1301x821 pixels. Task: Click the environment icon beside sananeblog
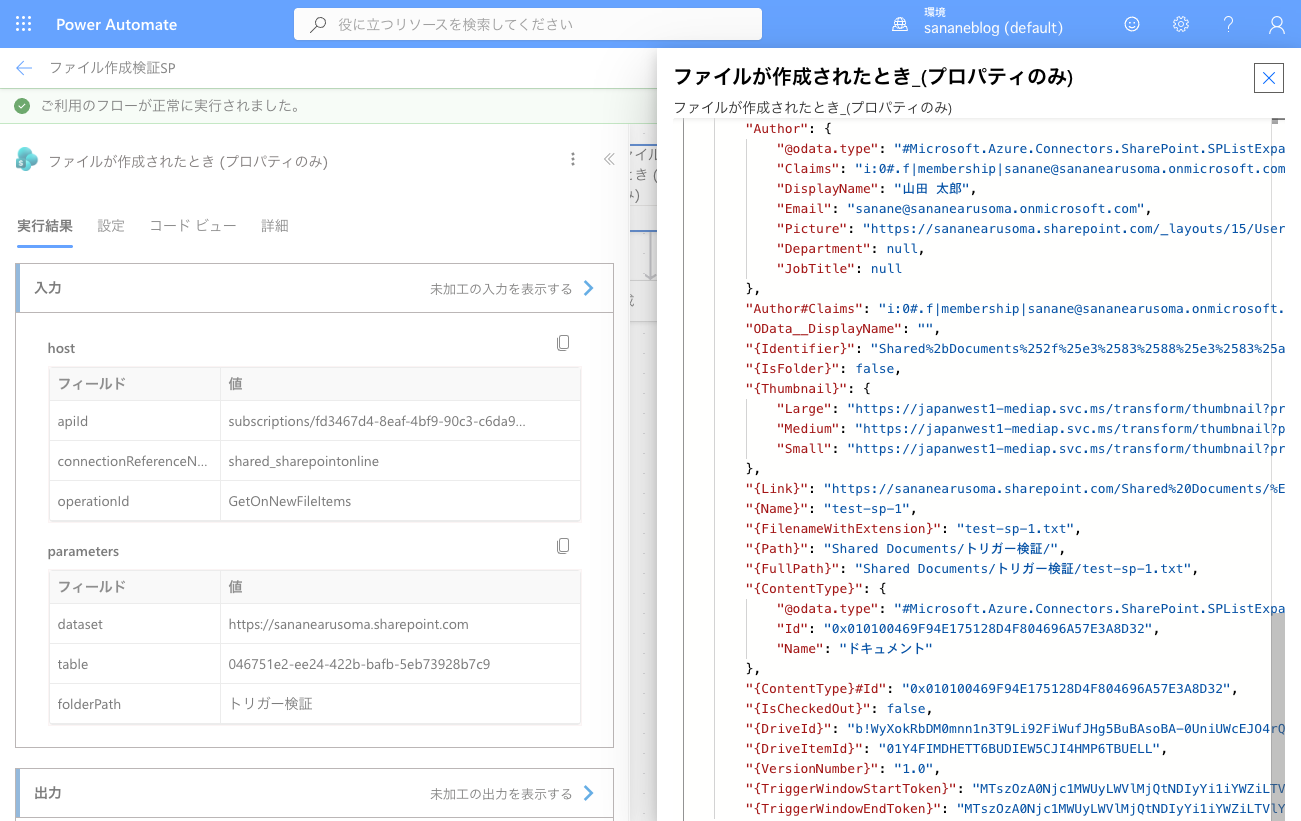coord(900,24)
